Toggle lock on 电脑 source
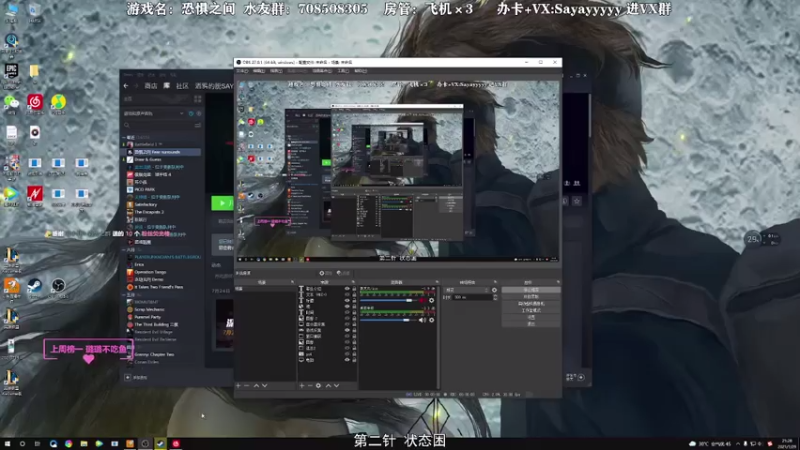 click(x=354, y=360)
